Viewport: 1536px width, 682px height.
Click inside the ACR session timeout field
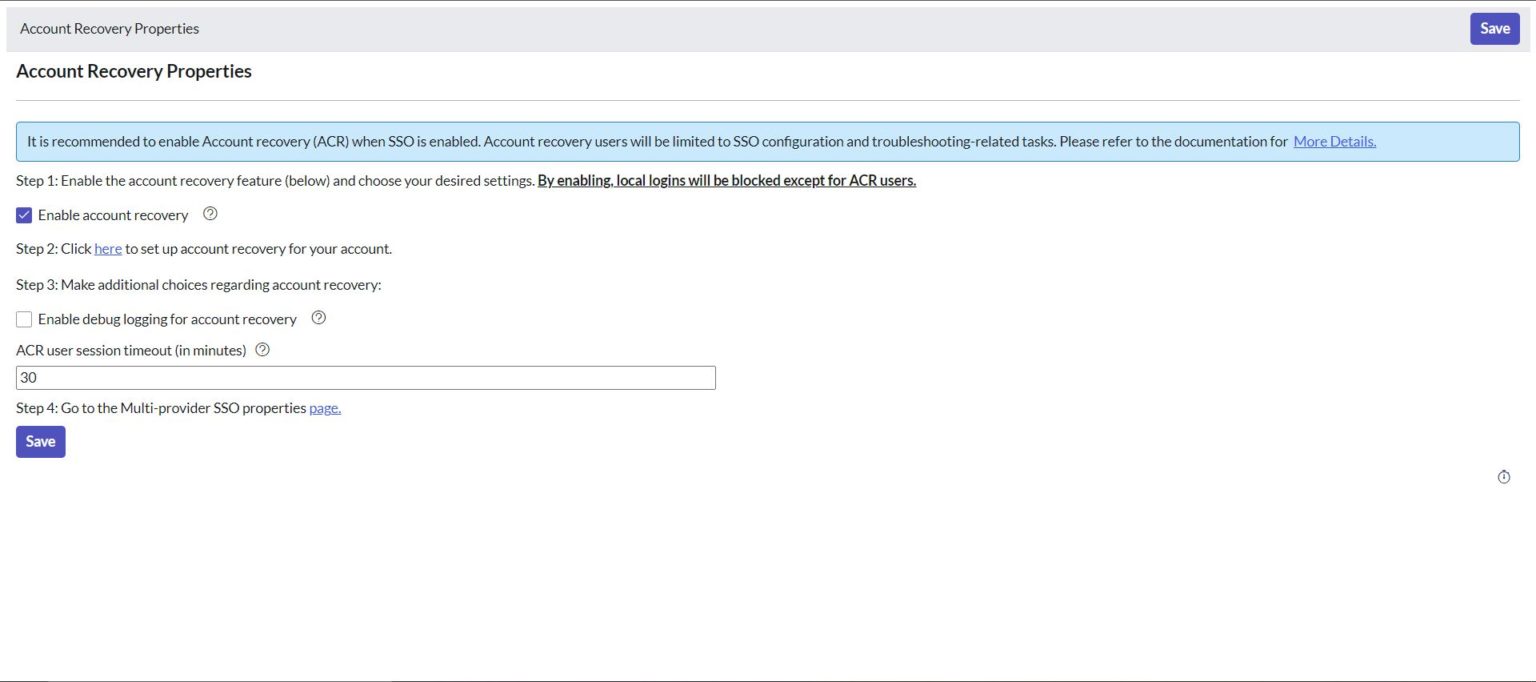coord(365,377)
